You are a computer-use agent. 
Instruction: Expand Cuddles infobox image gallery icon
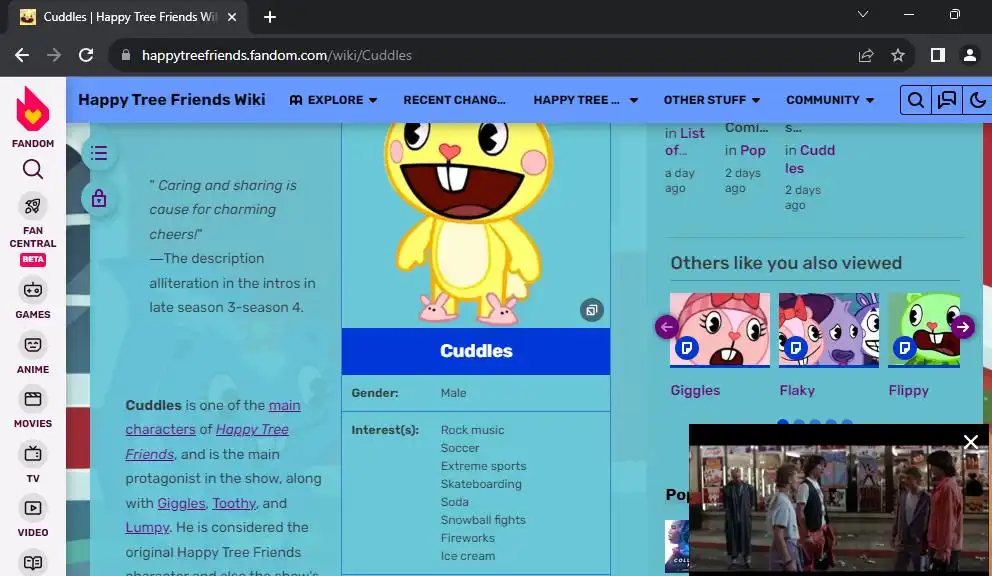(592, 310)
